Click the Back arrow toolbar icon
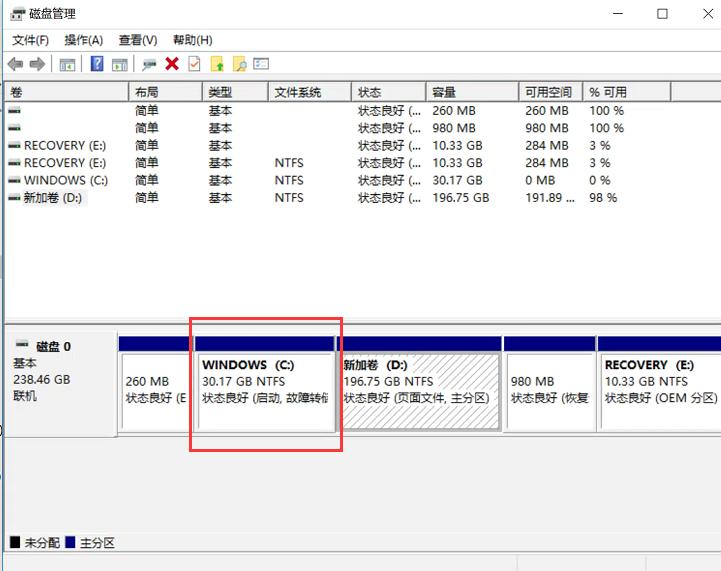Screen dimensions: 721x571 click(x=16, y=64)
